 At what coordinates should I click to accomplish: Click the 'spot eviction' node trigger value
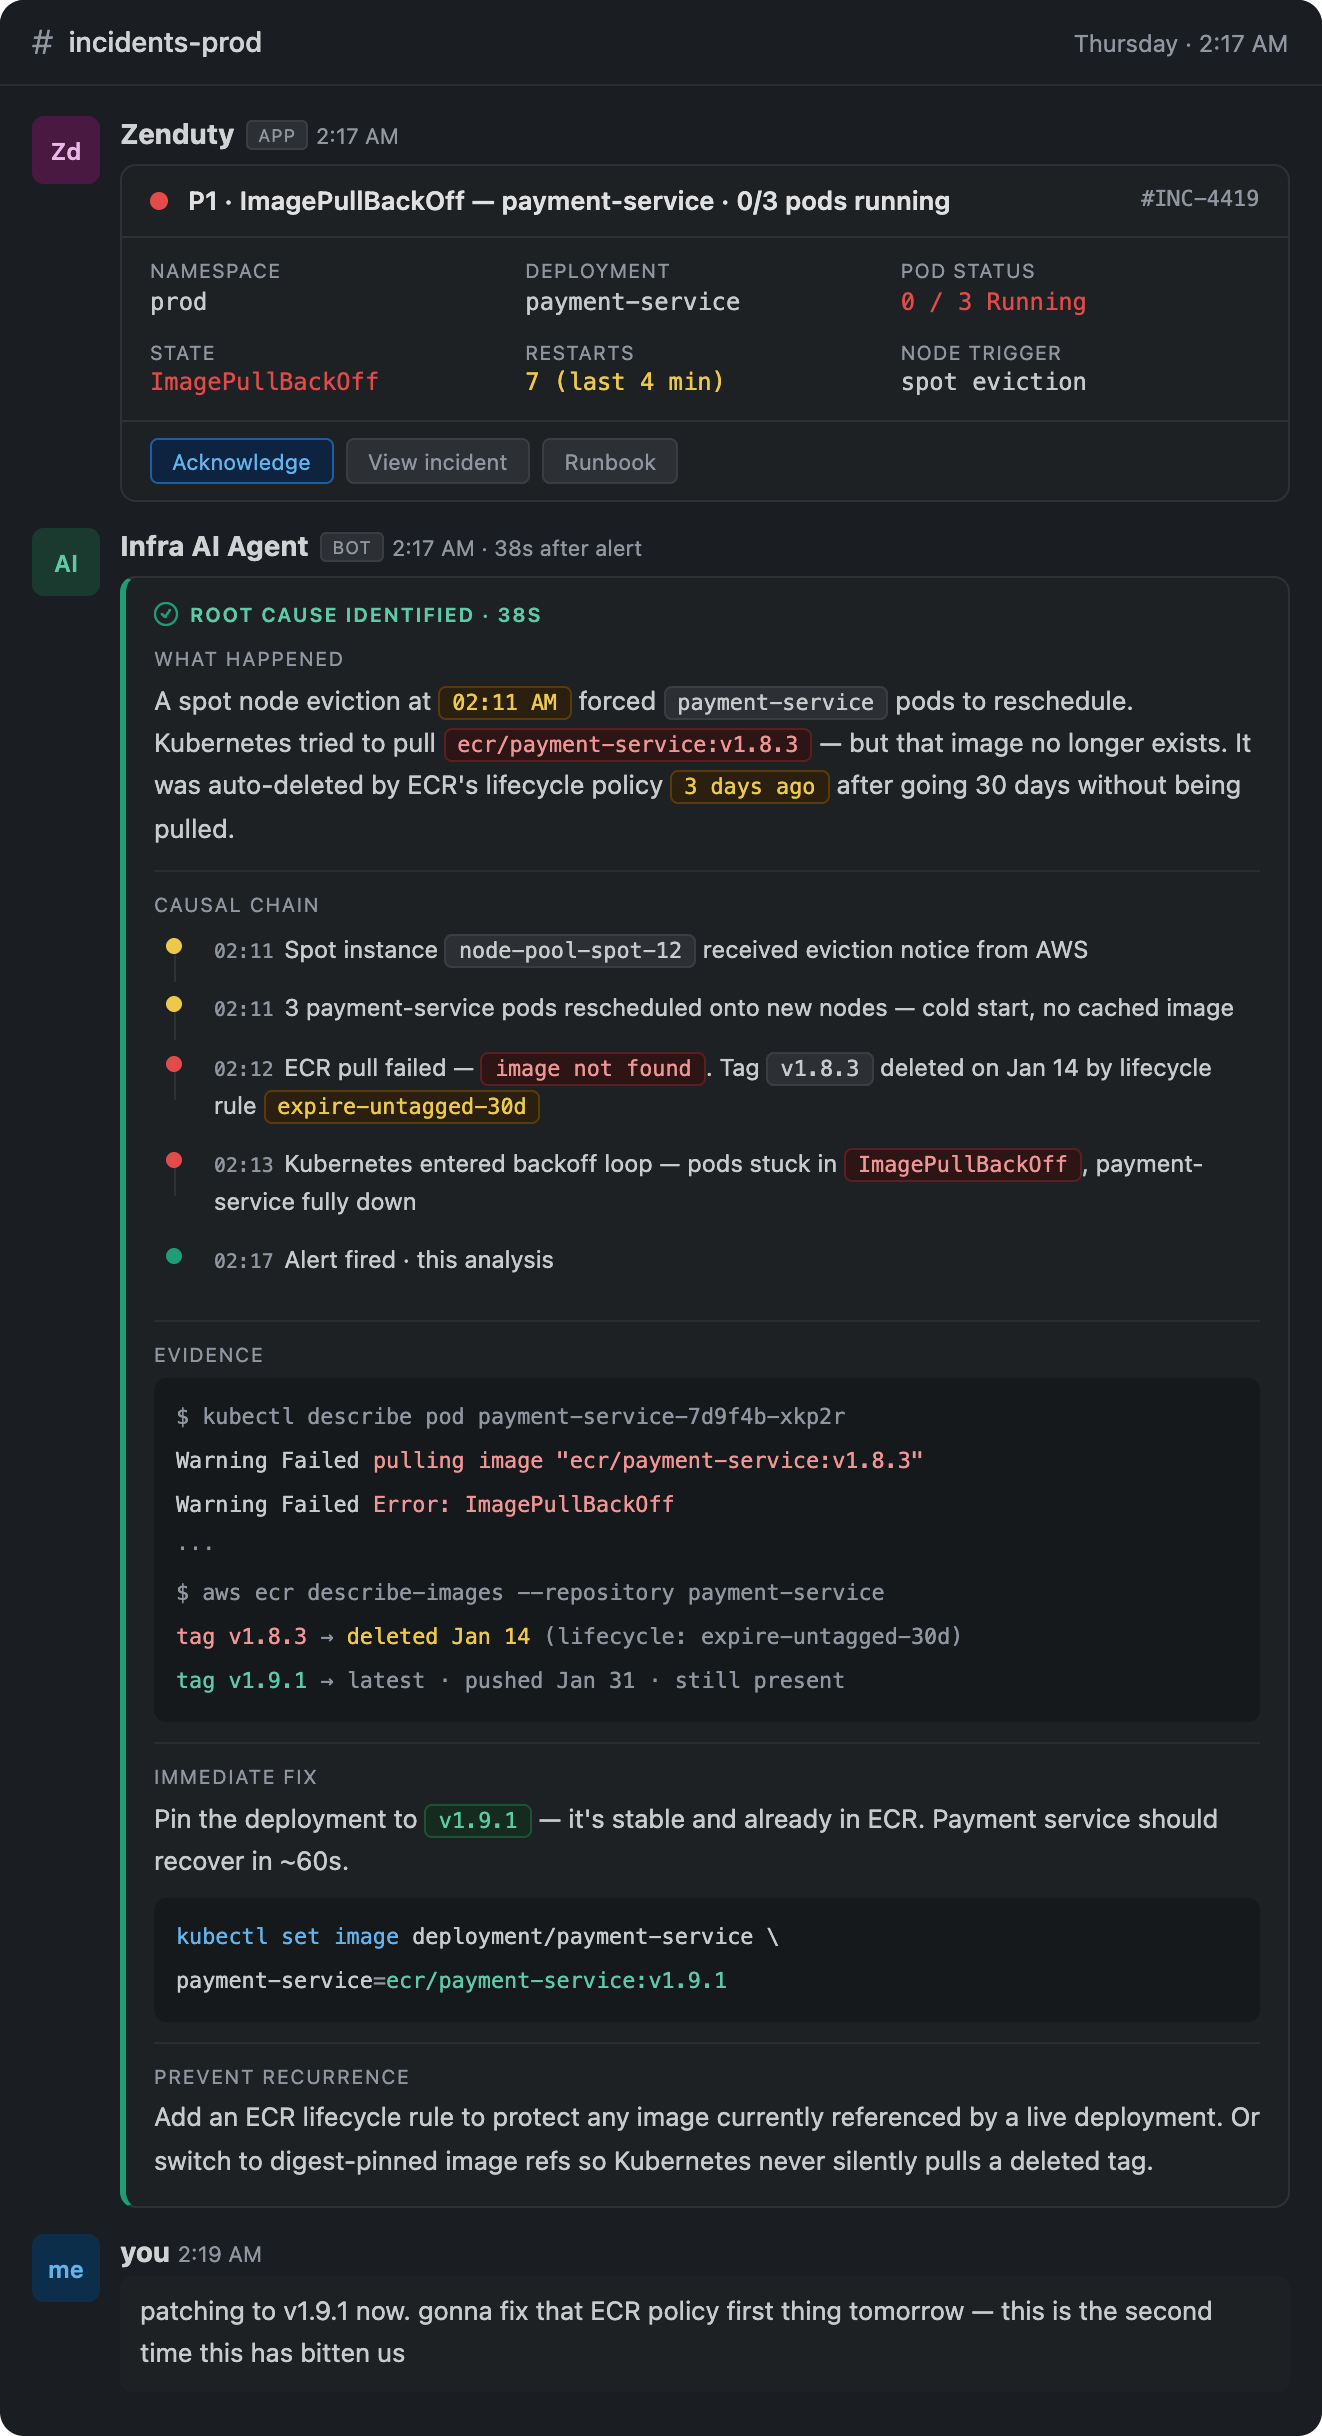(x=993, y=382)
